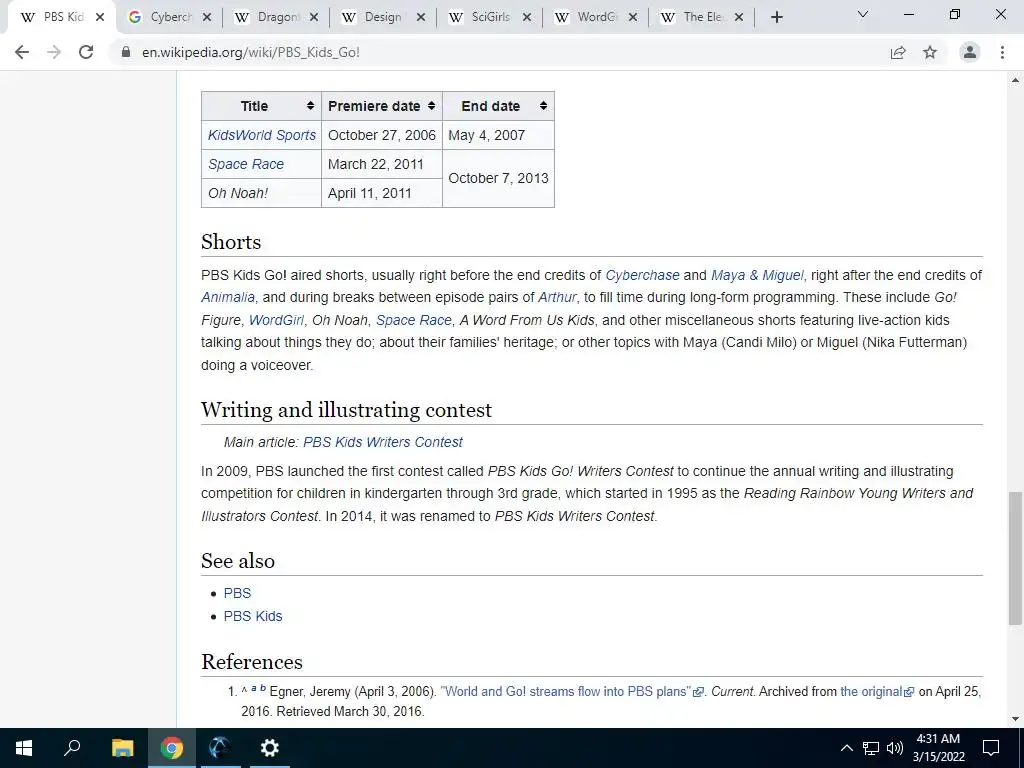Open network status tray icon

pos(871,748)
